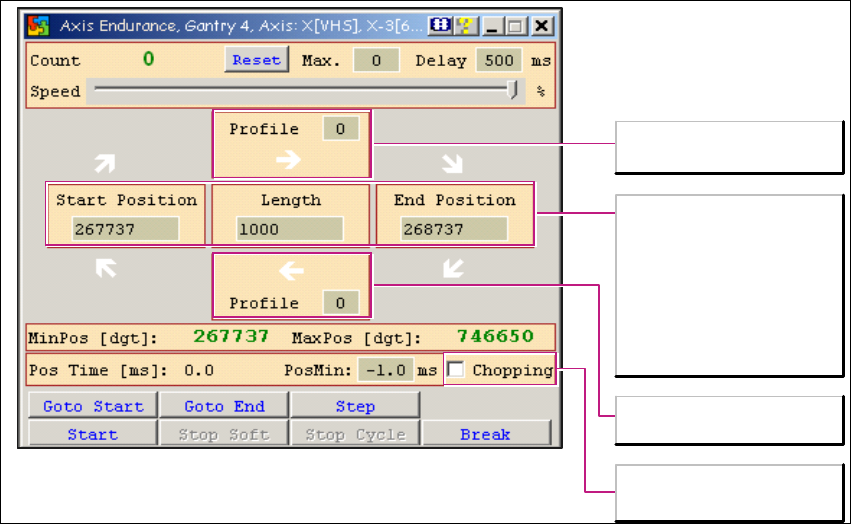The width and height of the screenshot is (851, 524).
Task: Click the green Count value 0
Action: 149,59
